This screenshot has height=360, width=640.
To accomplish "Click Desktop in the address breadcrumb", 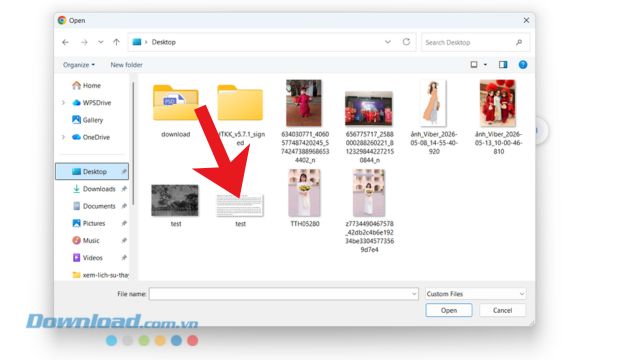I will [164, 42].
